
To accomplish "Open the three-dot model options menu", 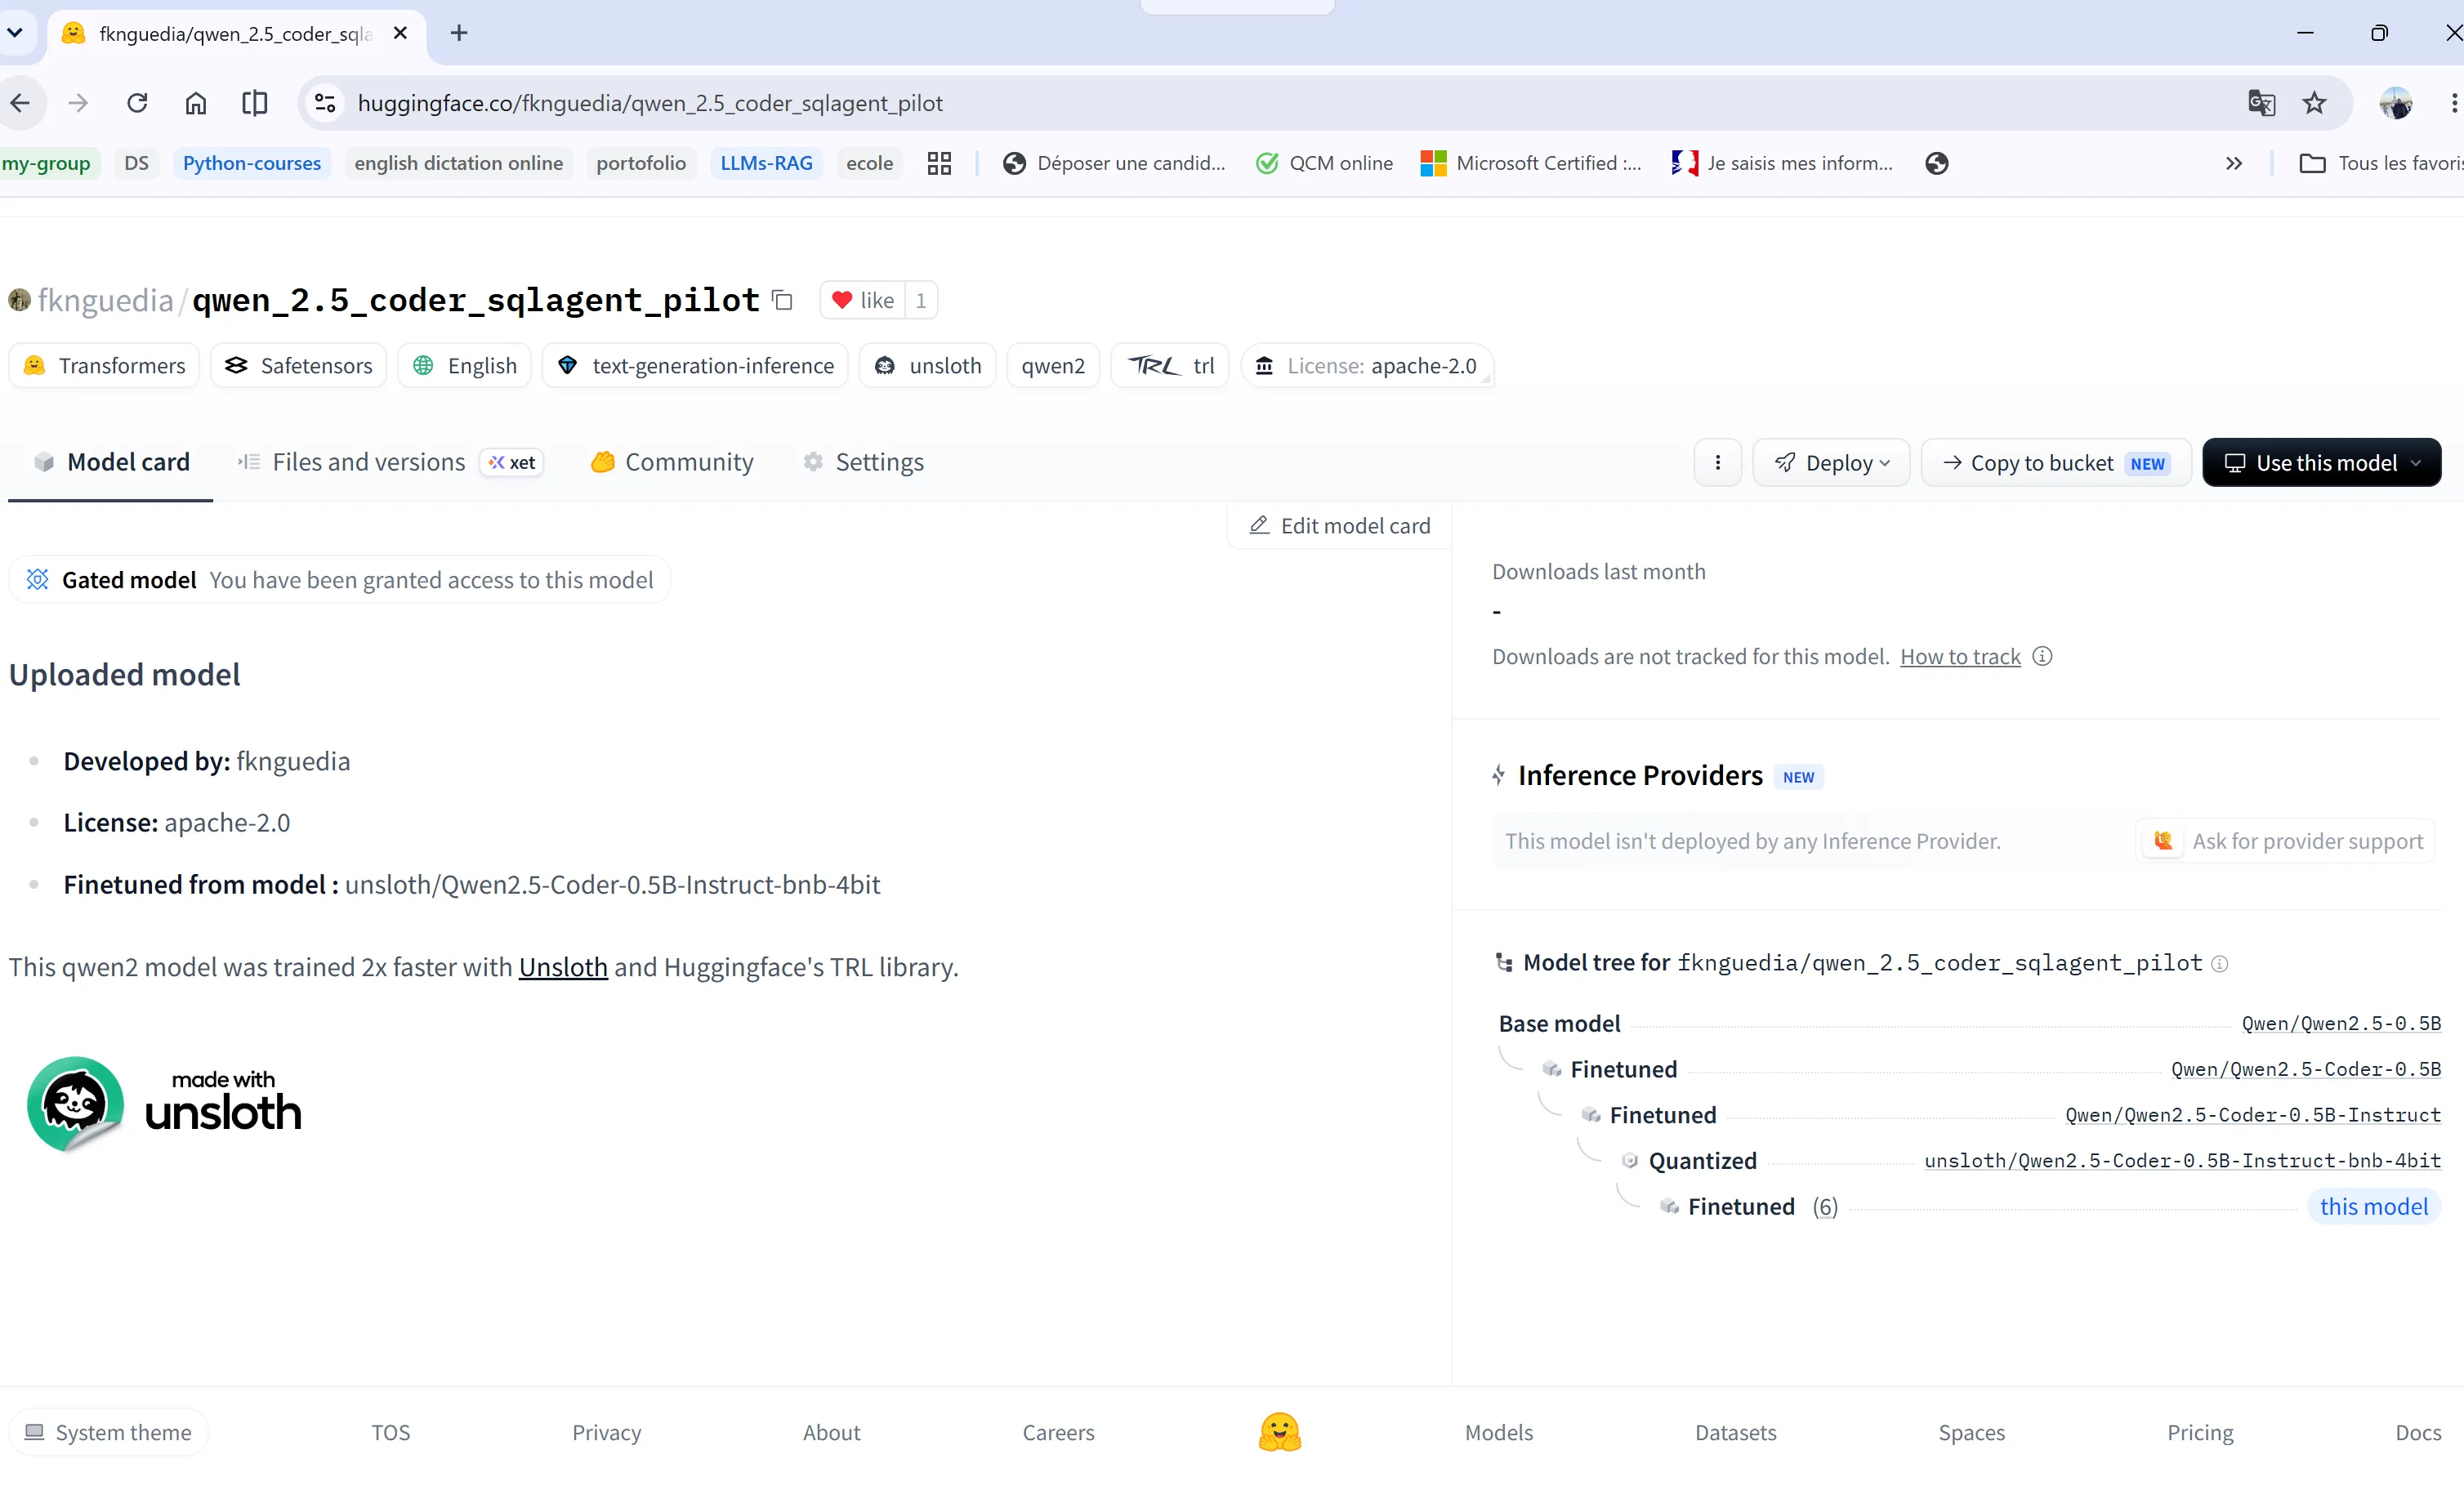I will [x=1717, y=463].
